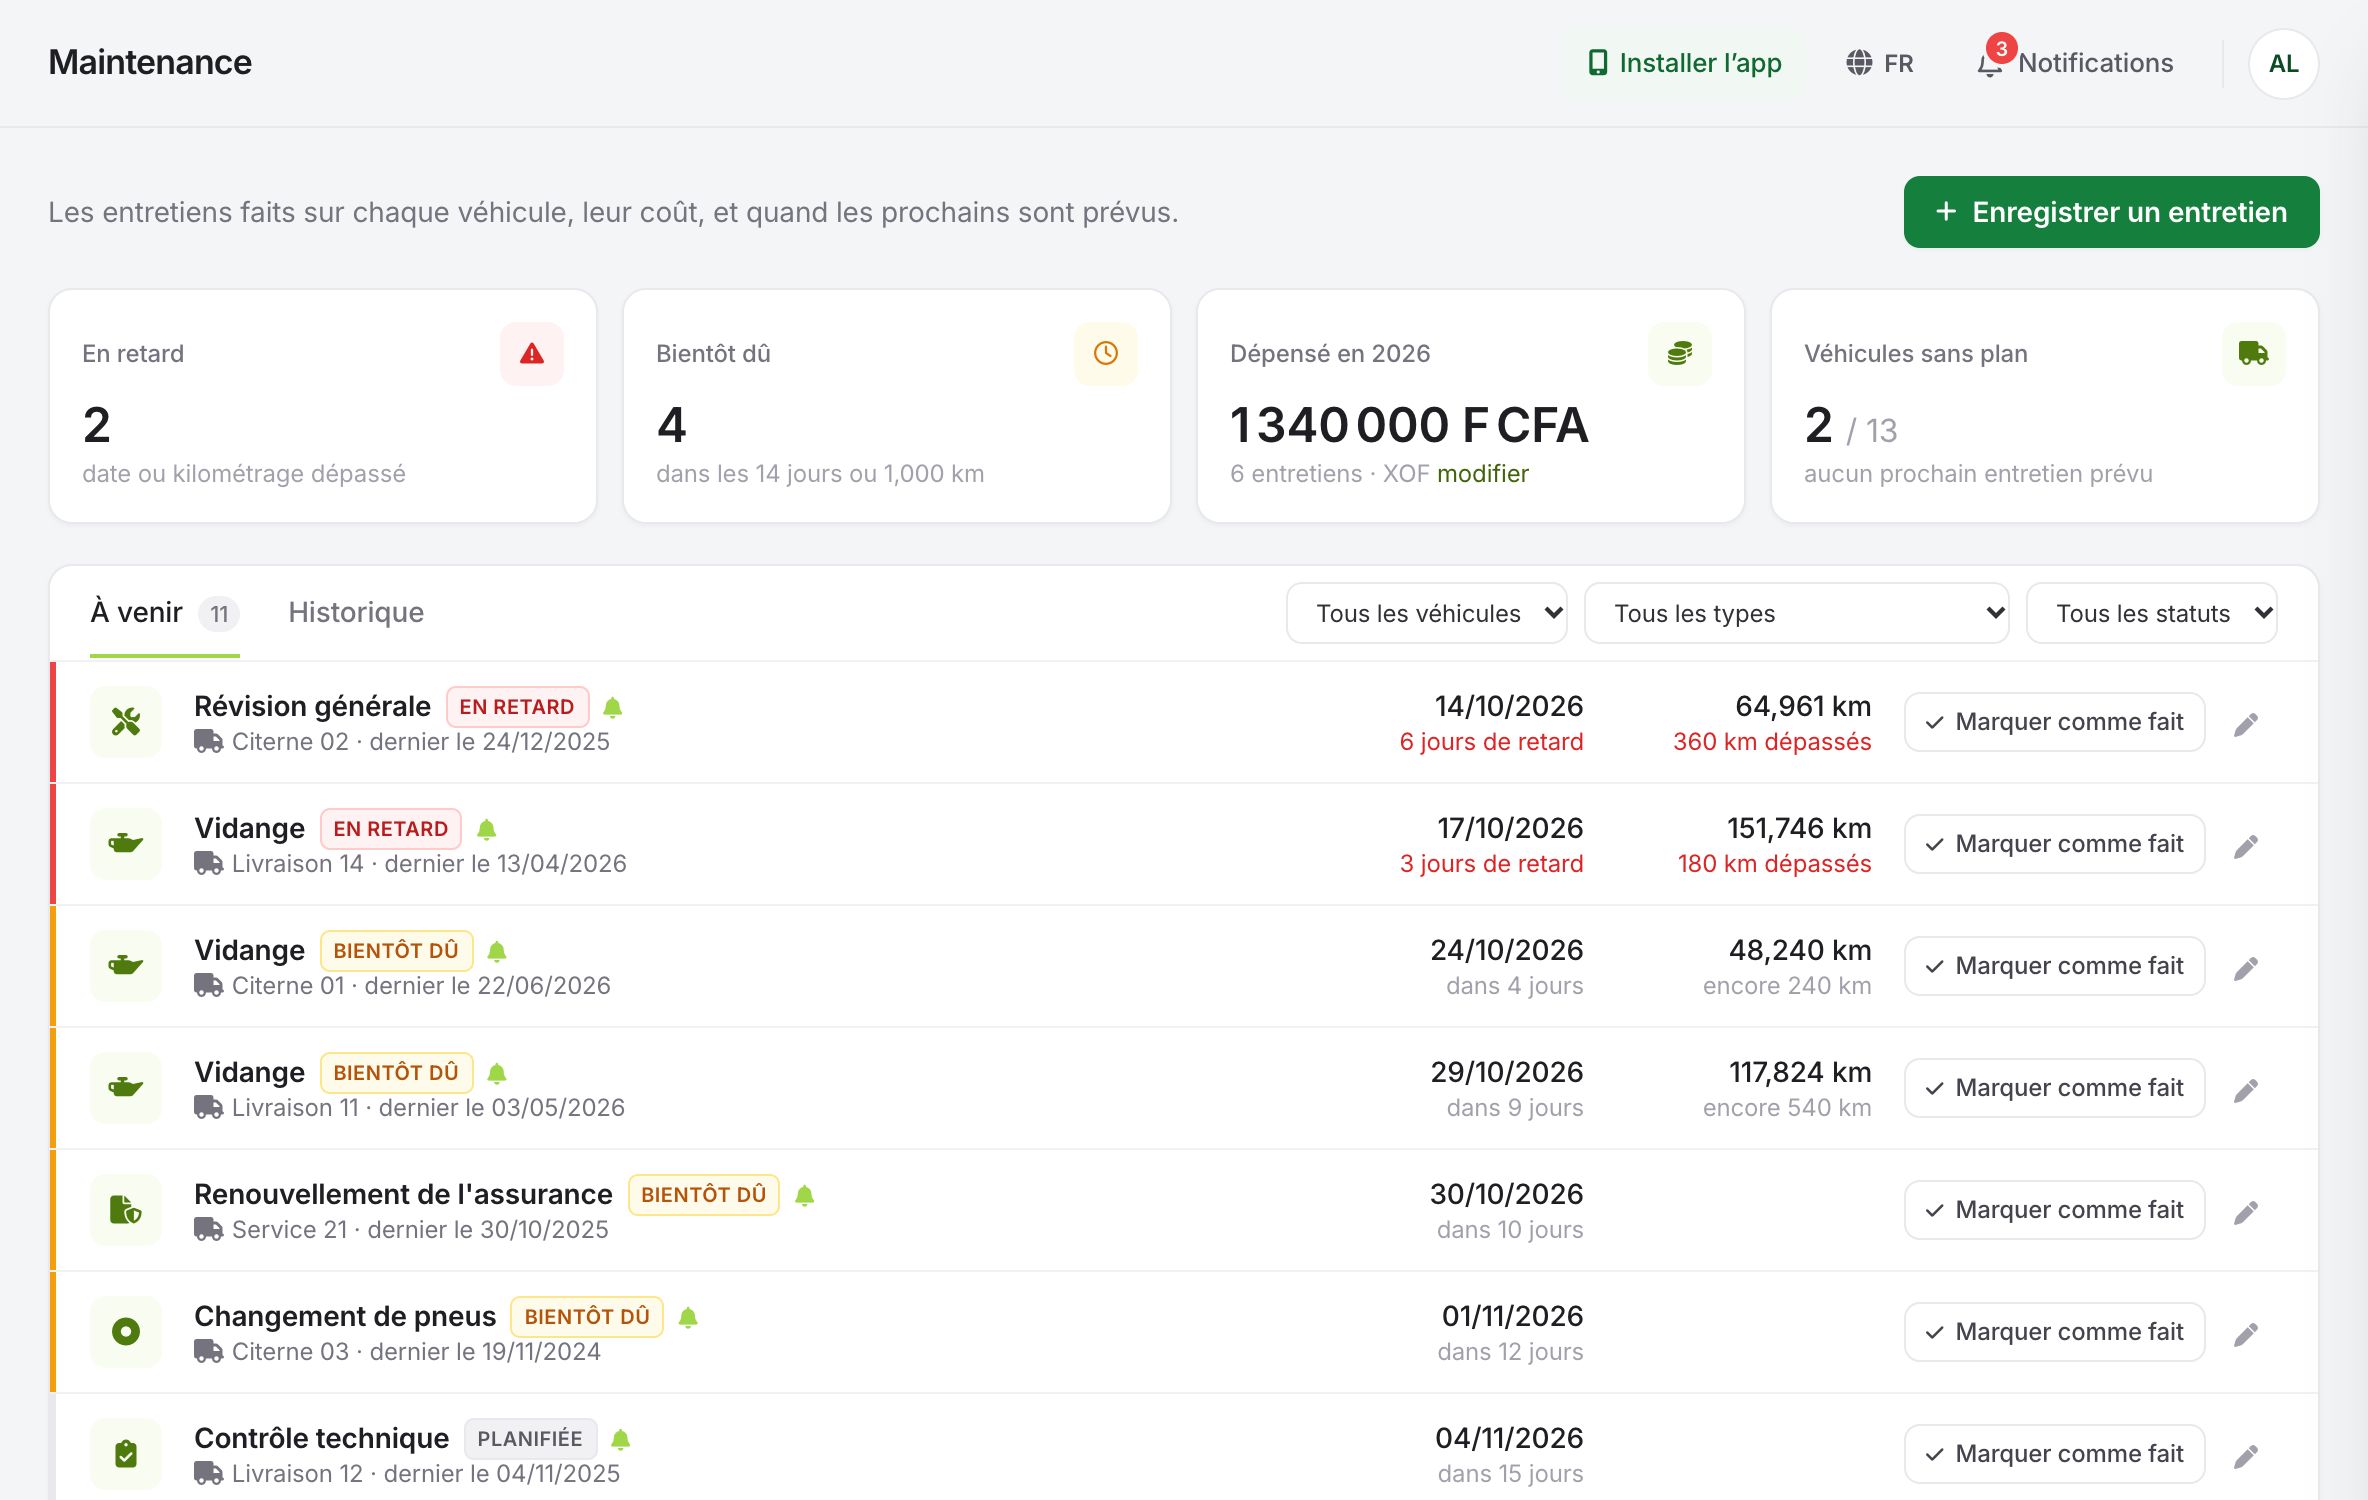
Task: Click Enregistrer un entretien button
Action: (2112, 212)
